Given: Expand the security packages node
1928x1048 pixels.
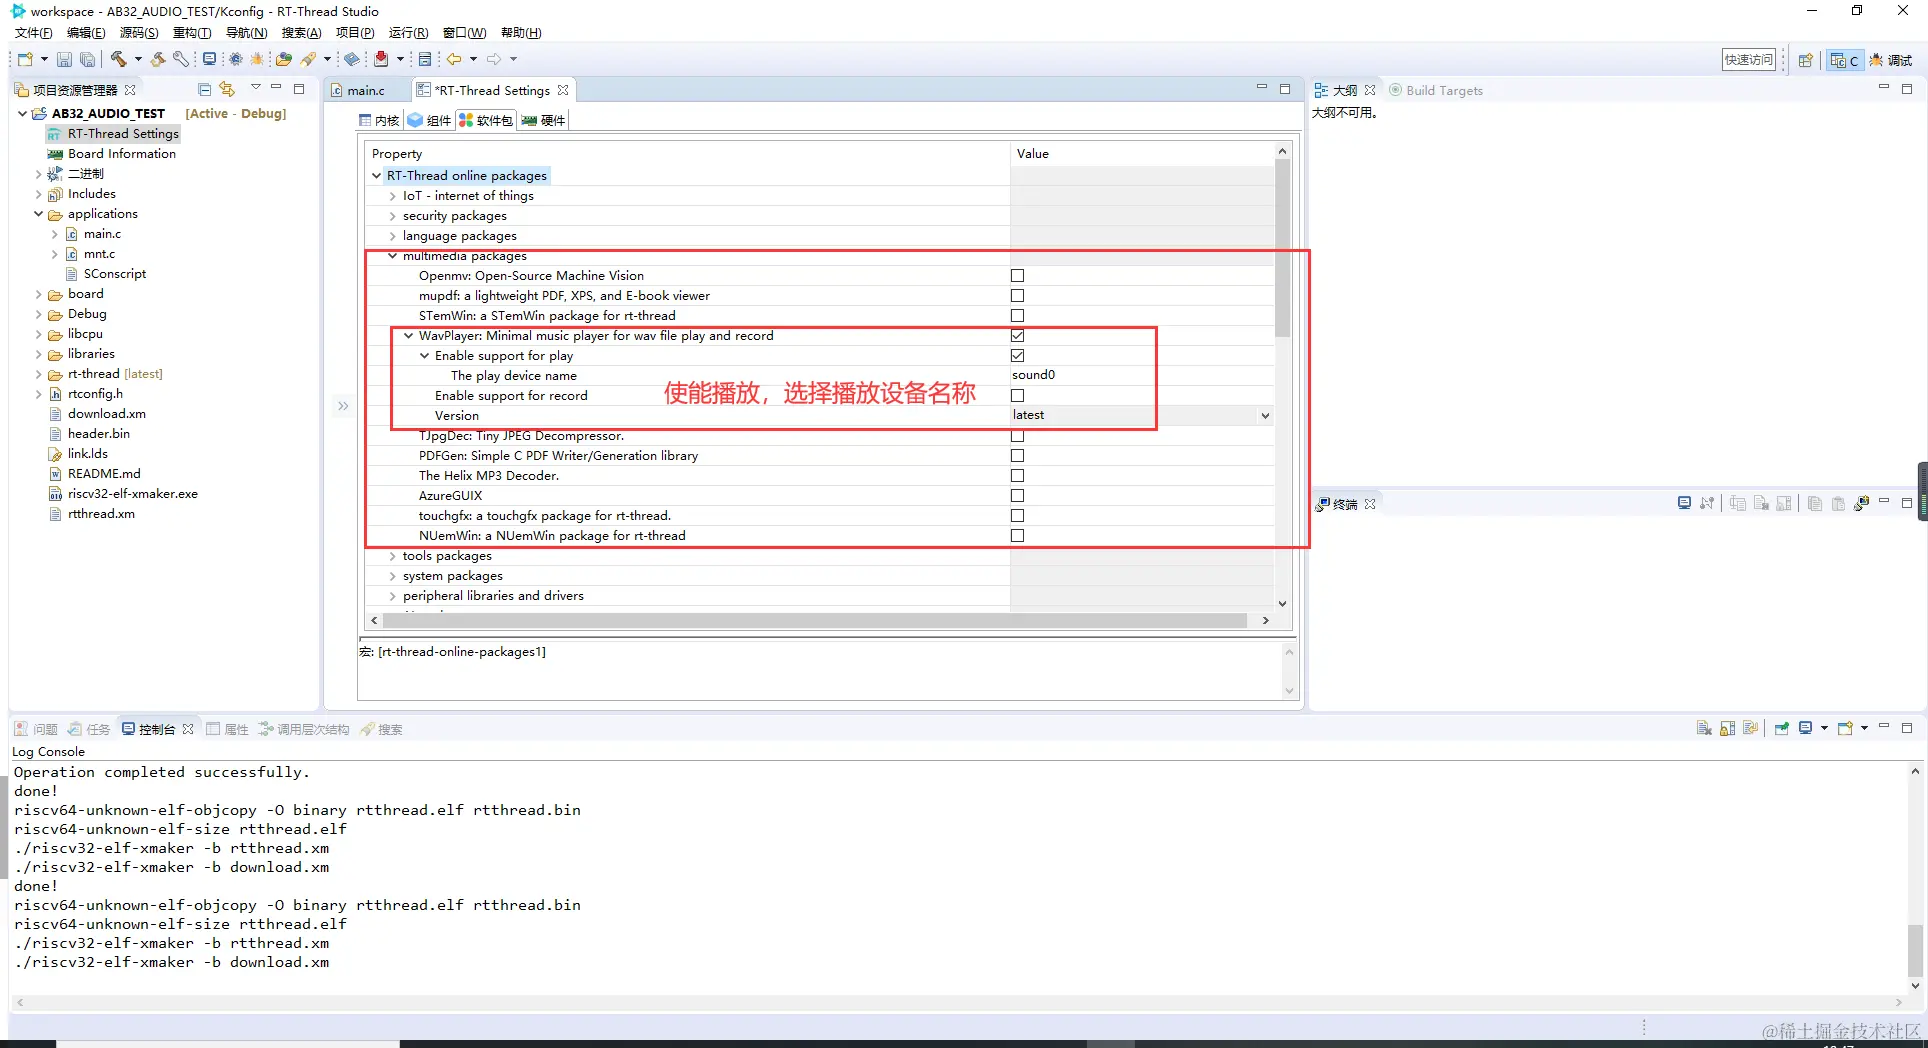Looking at the screenshot, I should 392,216.
